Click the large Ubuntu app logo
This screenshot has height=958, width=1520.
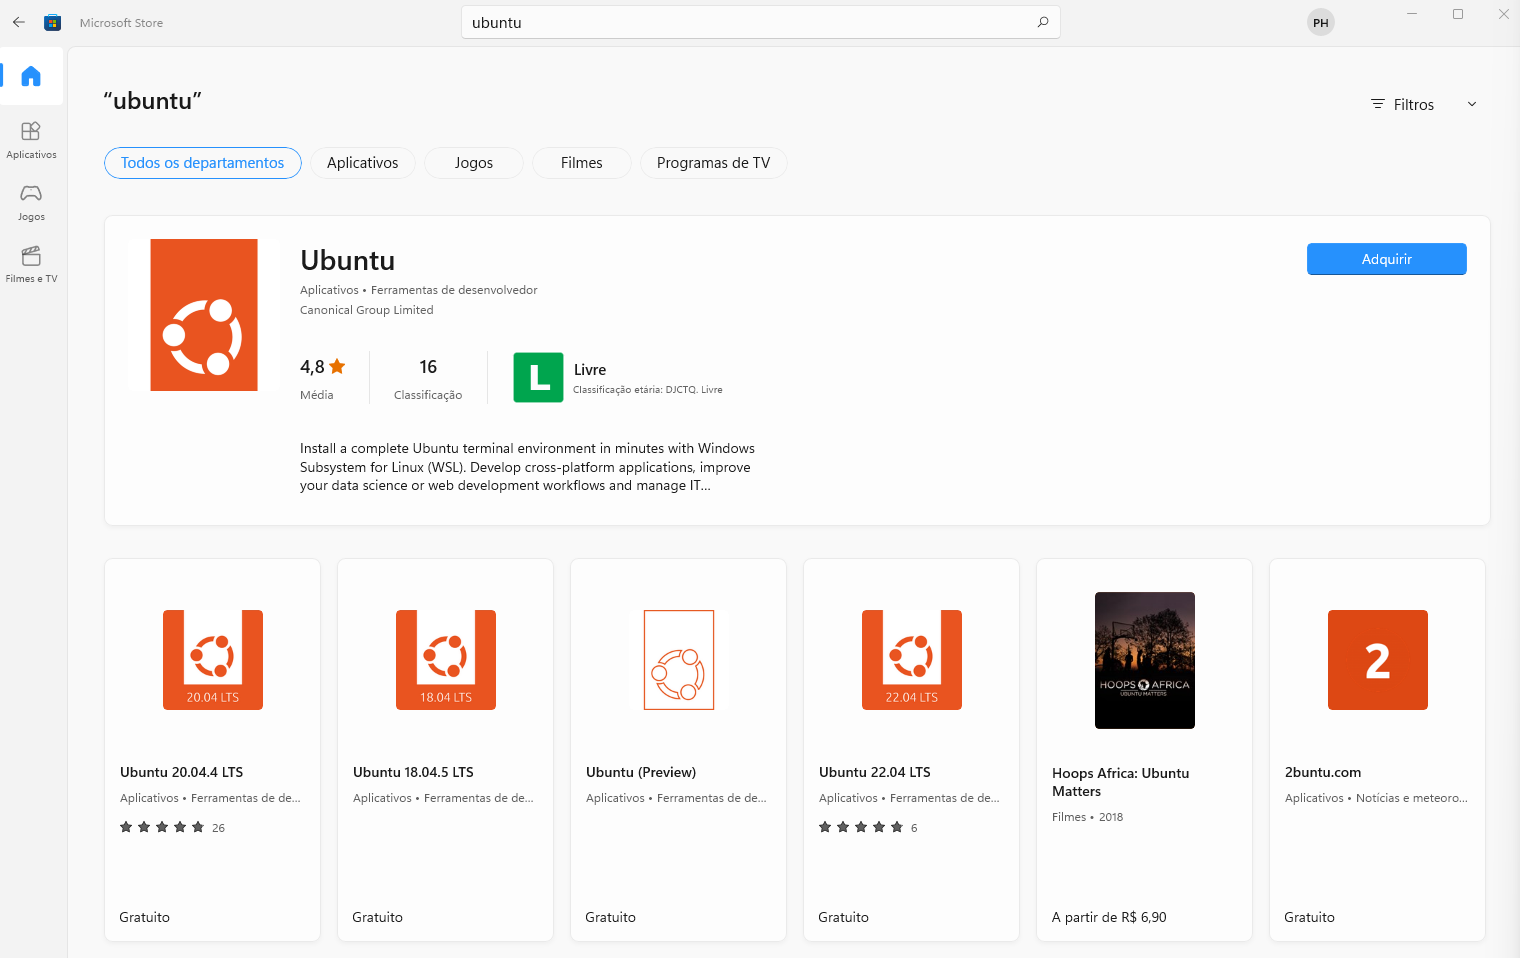pos(204,315)
